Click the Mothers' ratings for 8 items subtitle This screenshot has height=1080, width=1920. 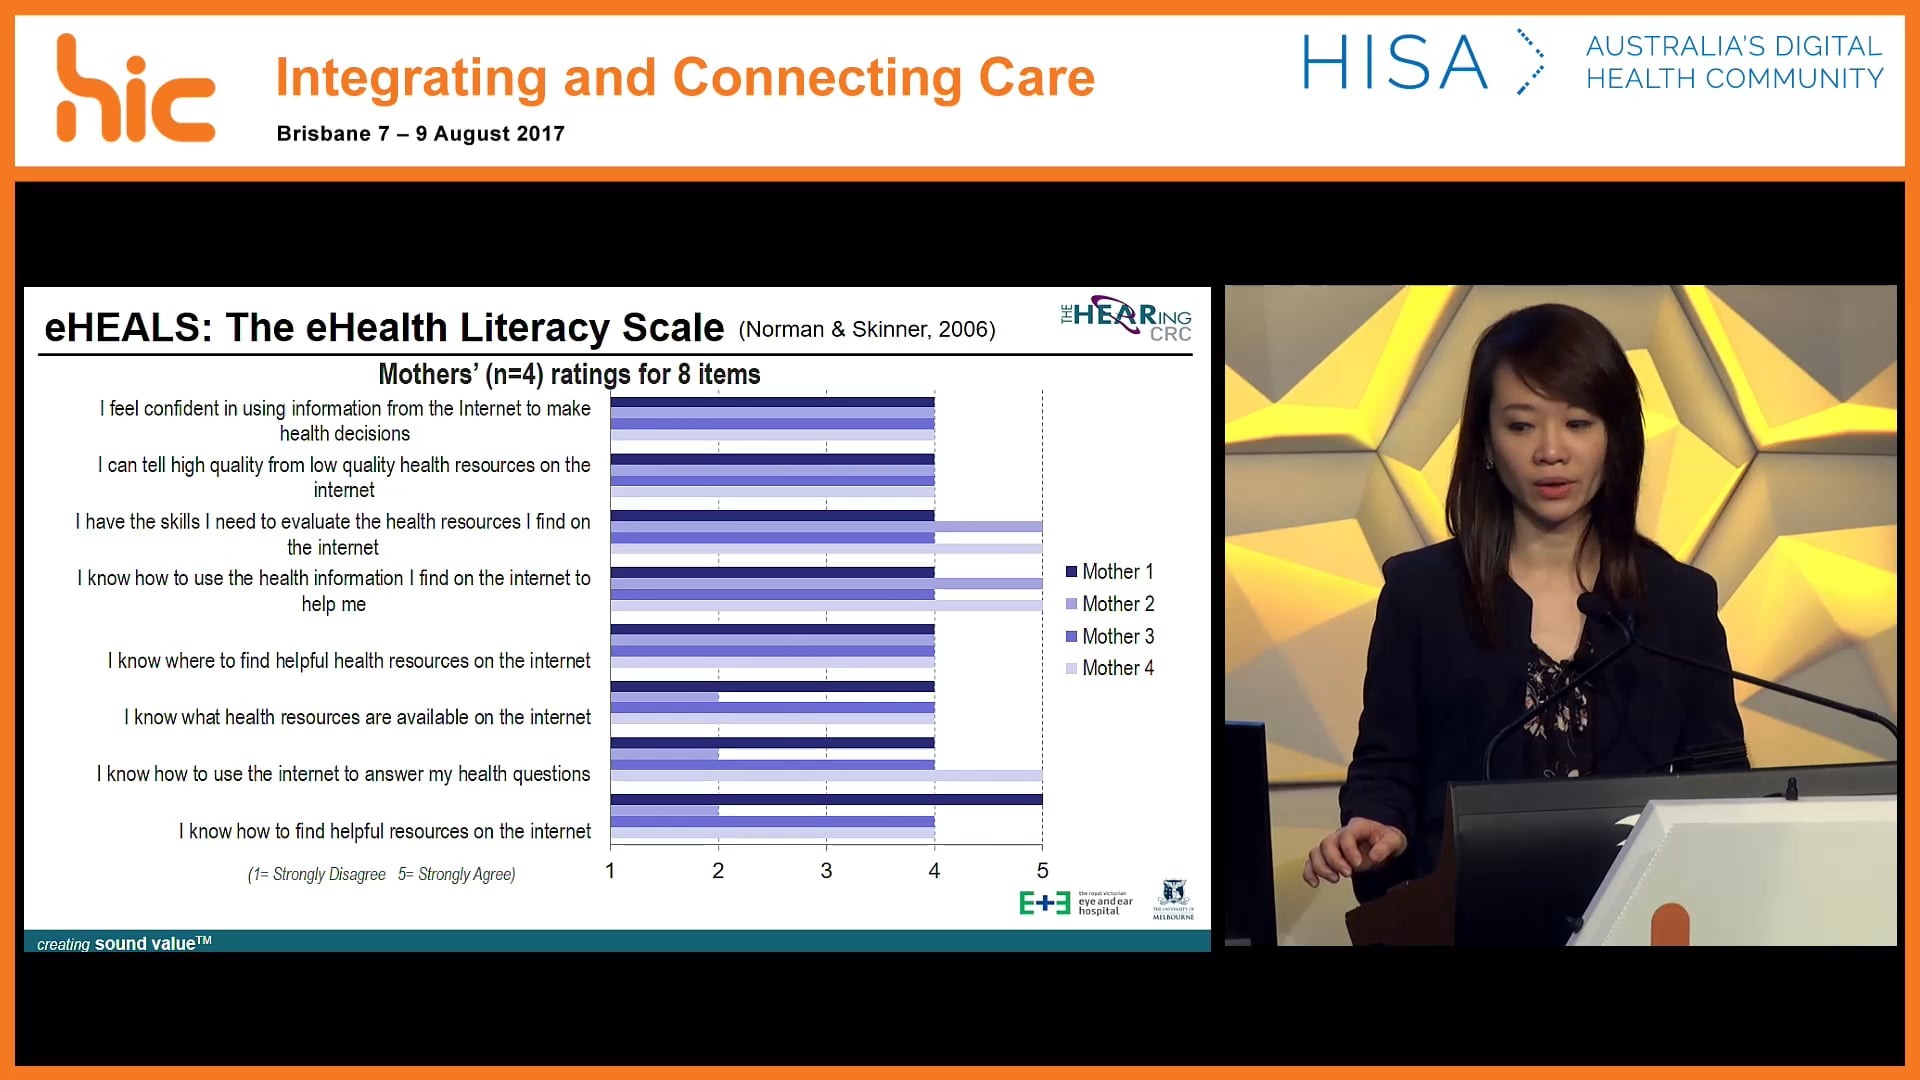[x=569, y=374]
